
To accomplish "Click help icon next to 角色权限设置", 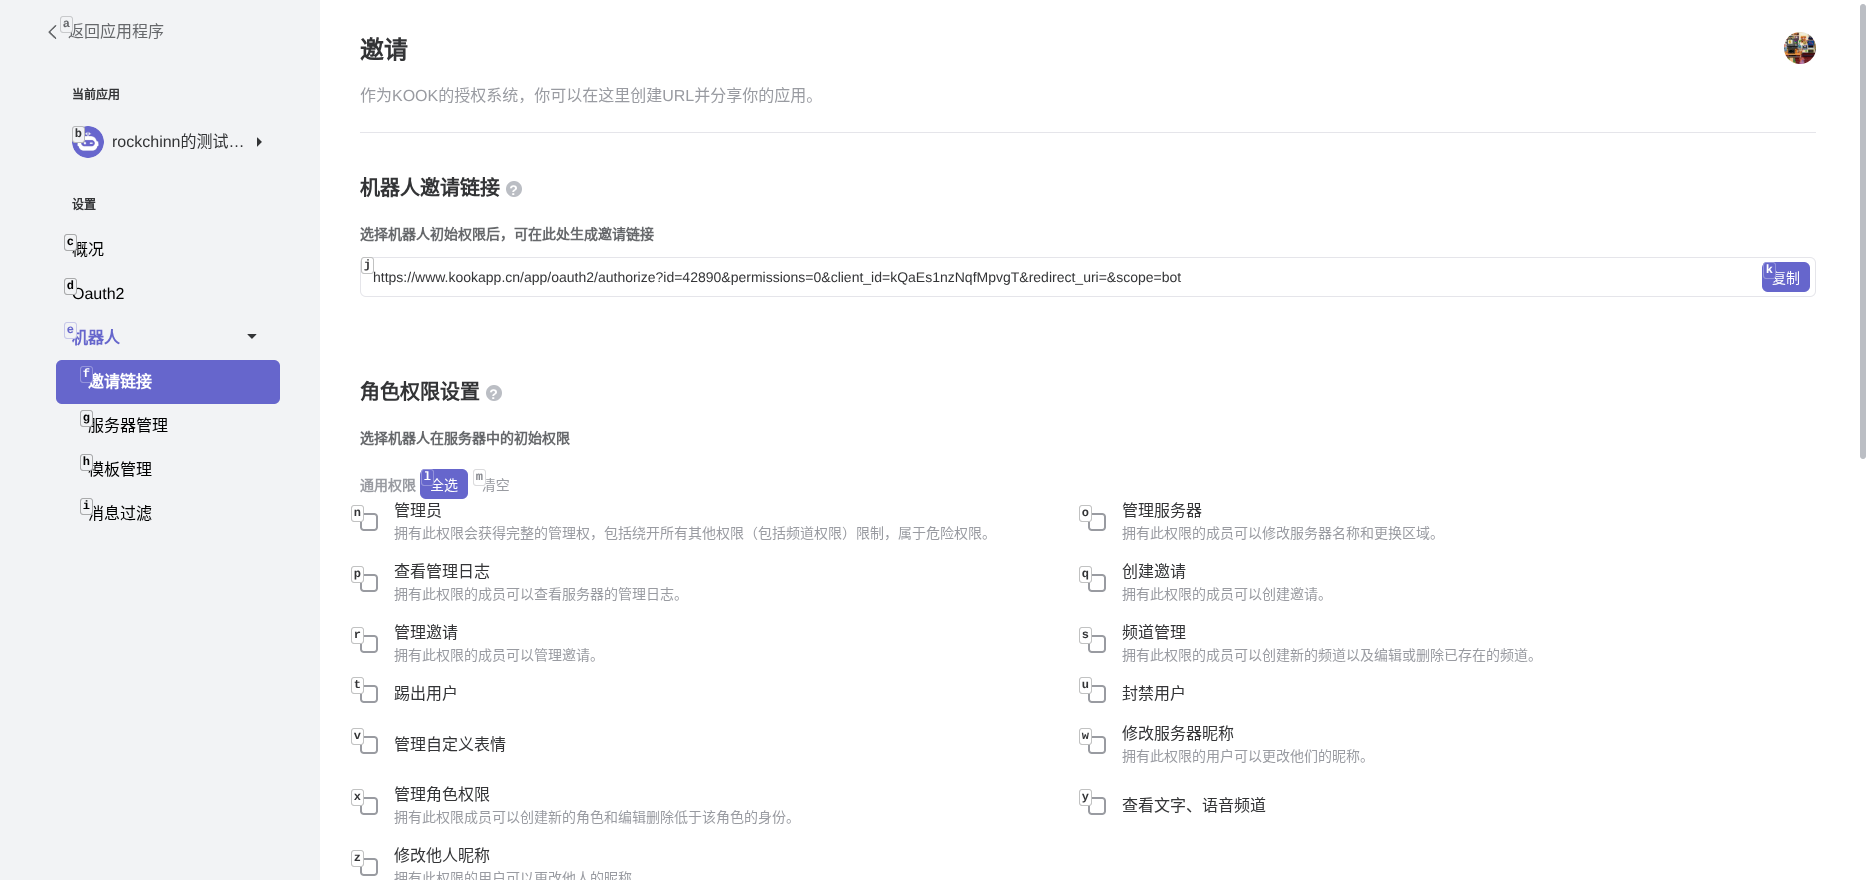I will (494, 393).
